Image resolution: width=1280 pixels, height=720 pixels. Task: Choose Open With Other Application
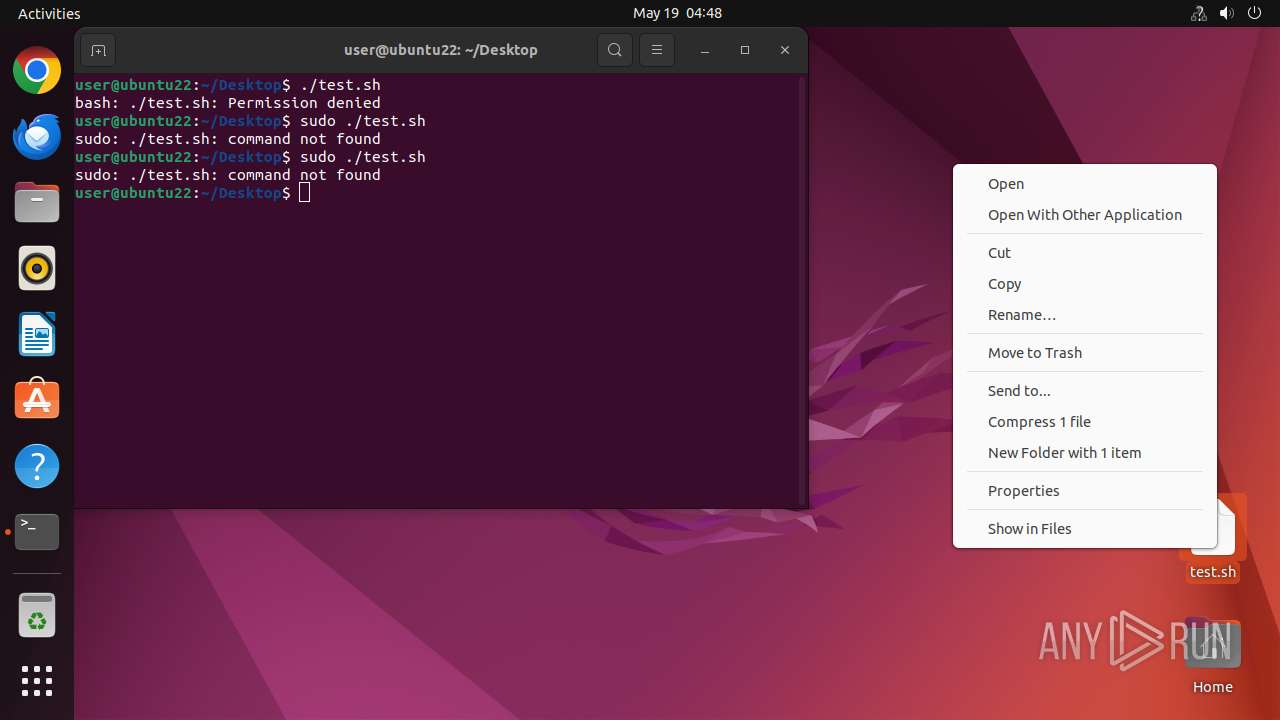click(1085, 215)
